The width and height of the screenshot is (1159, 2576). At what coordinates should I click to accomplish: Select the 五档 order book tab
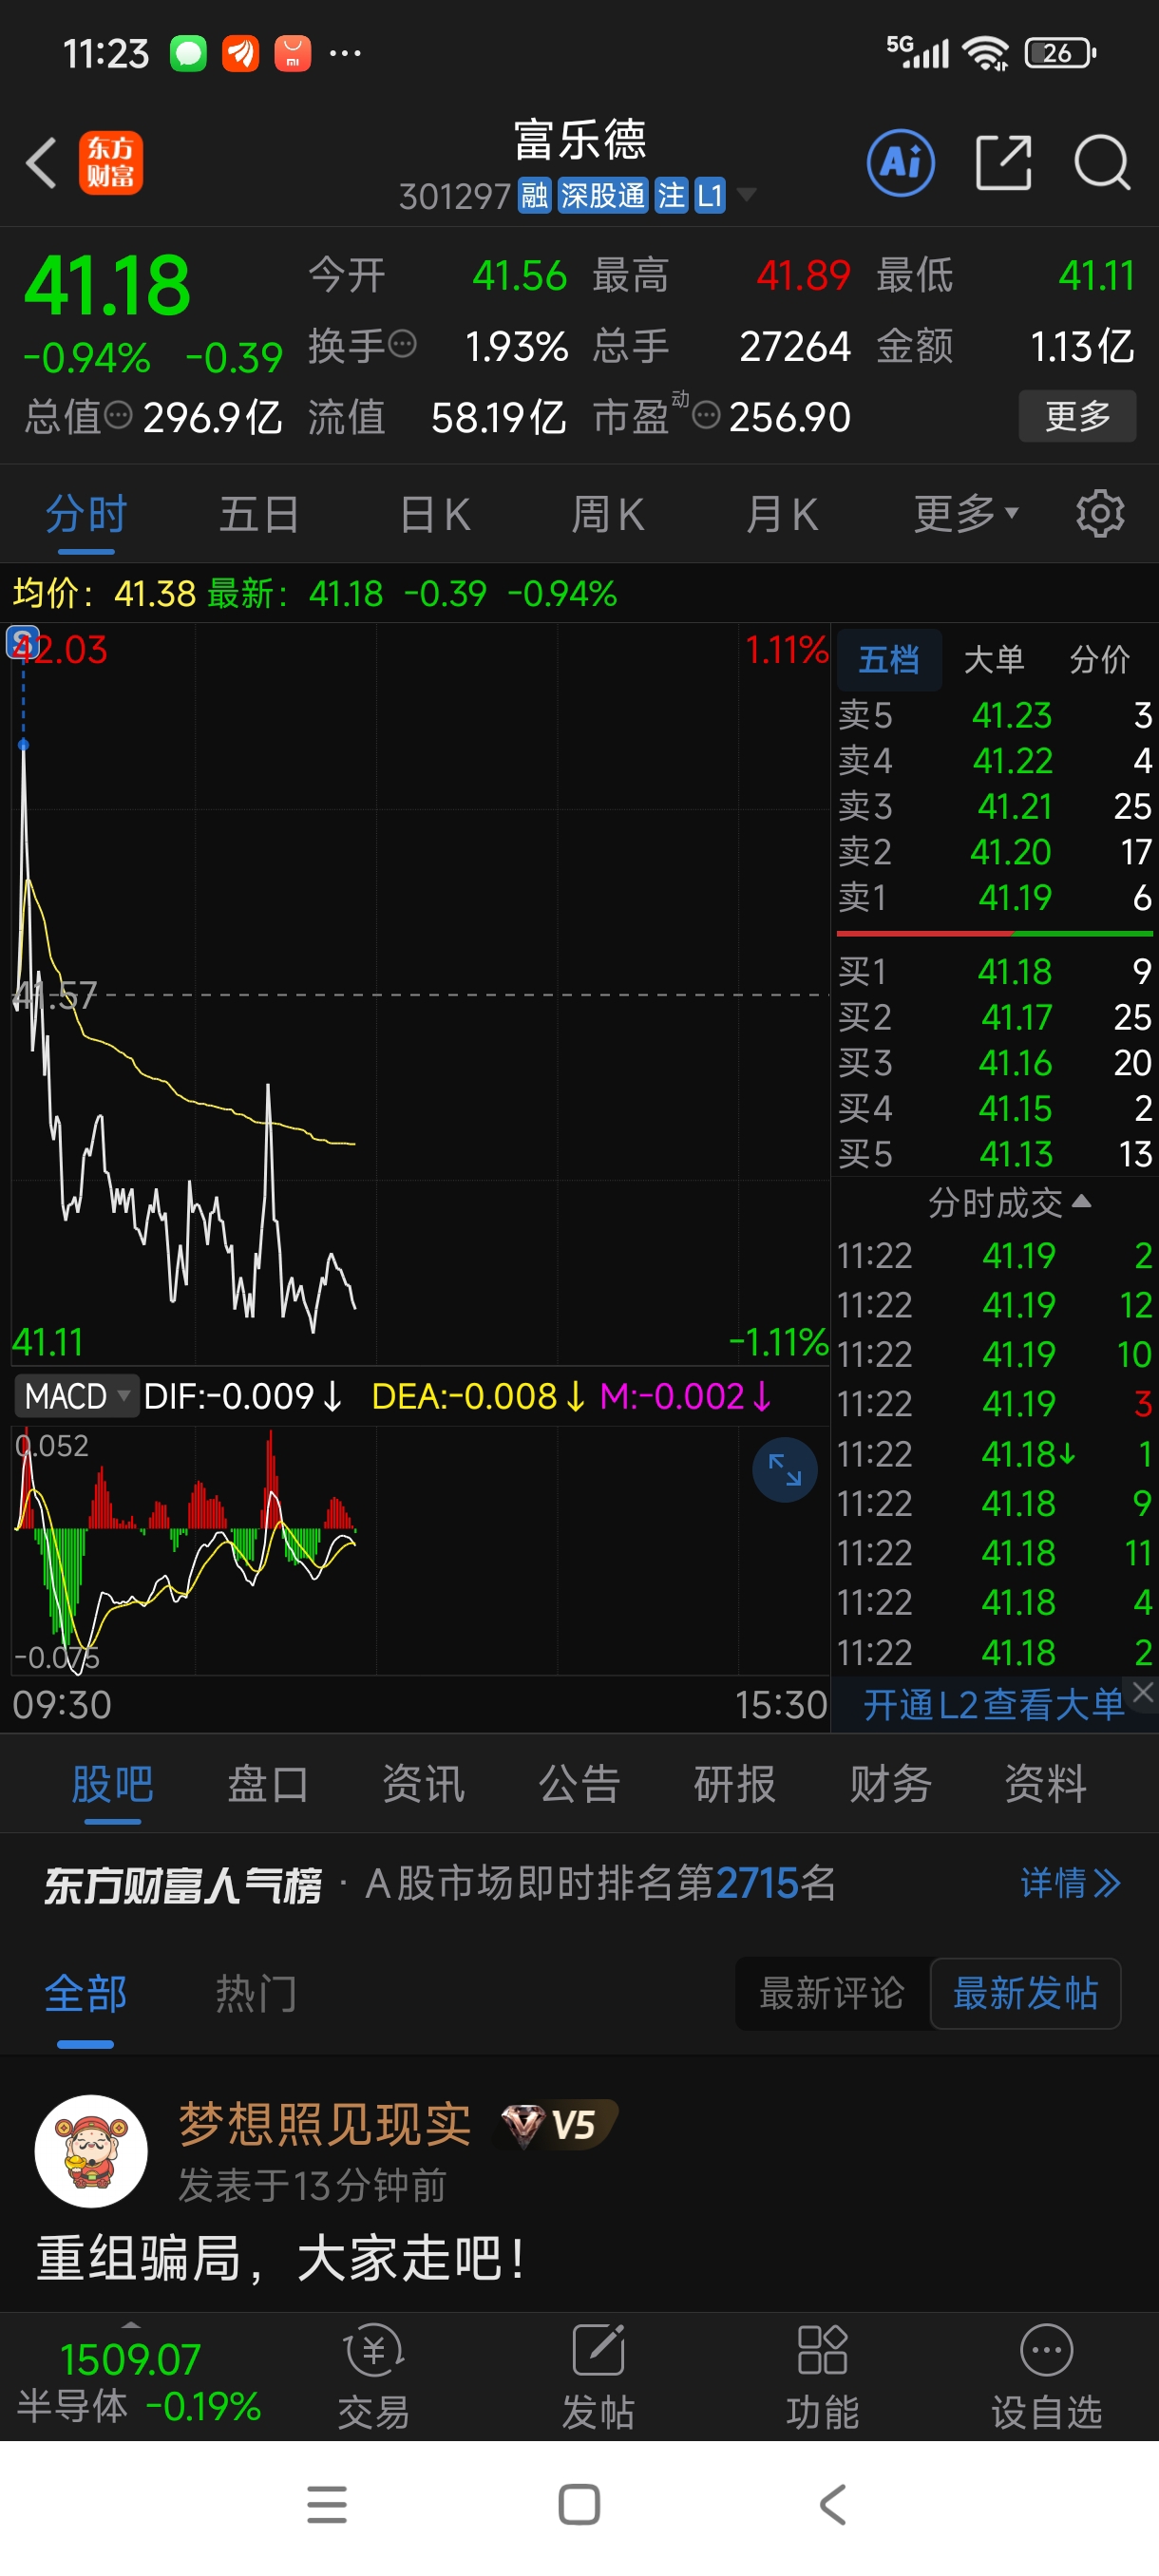pos(888,659)
